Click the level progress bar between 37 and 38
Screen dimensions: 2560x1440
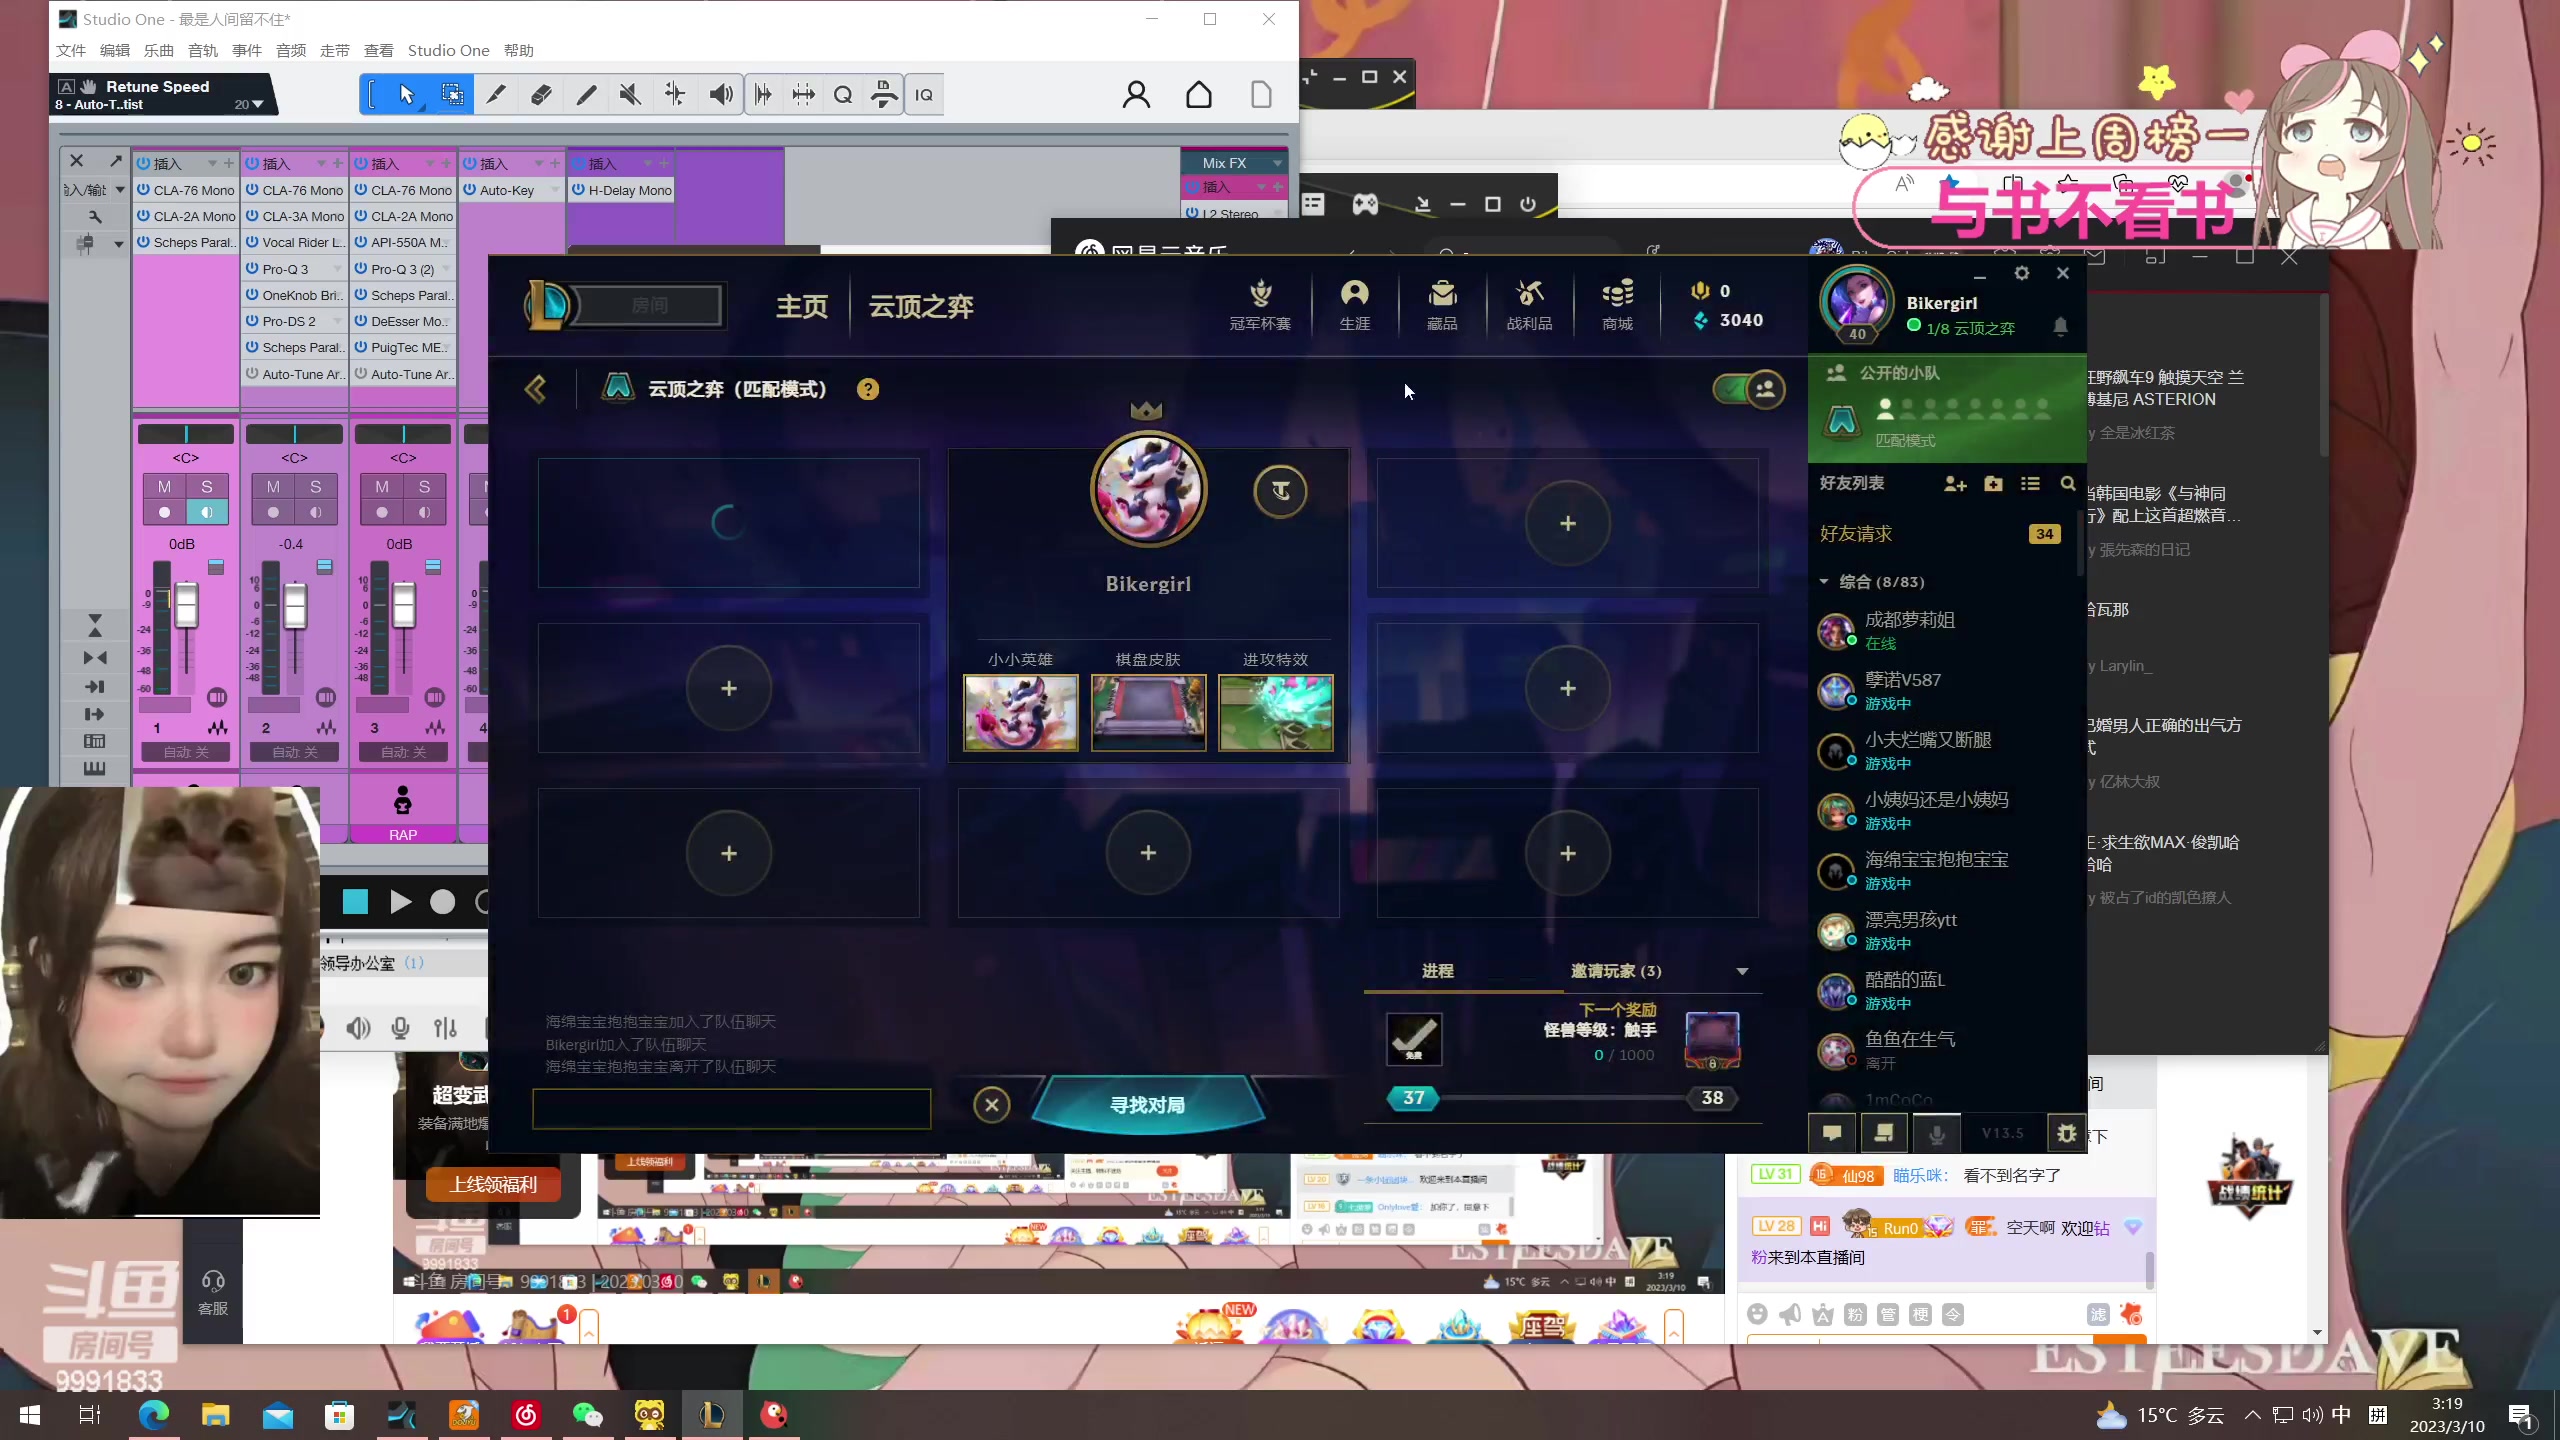[1562, 1098]
